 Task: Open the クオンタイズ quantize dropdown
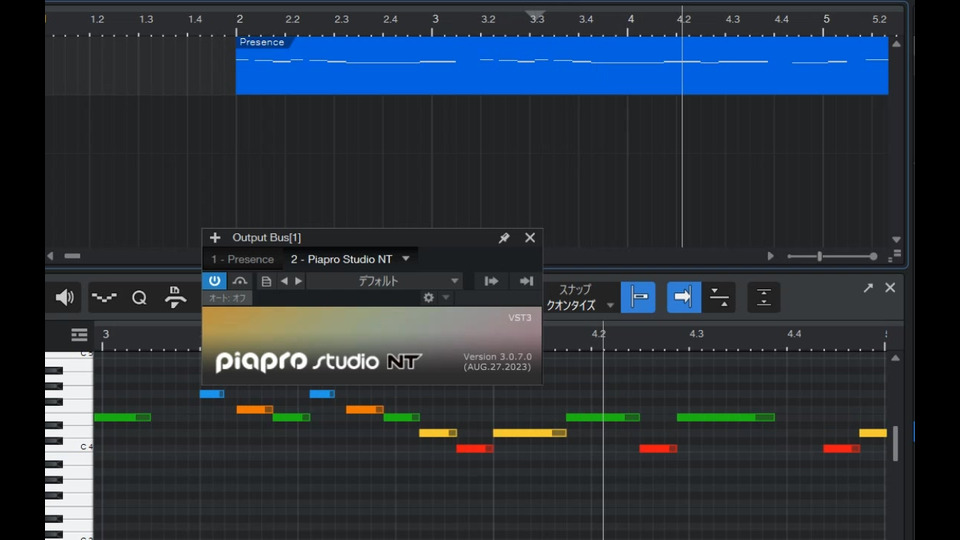580,305
